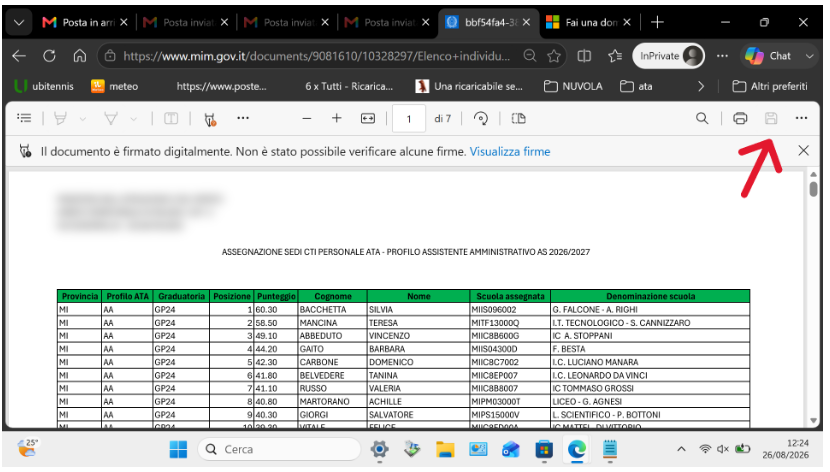Open the 6 x Tutti - Ricarica bookmark
The width and height of the screenshot is (830, 472).
click(x=349, y=86)
